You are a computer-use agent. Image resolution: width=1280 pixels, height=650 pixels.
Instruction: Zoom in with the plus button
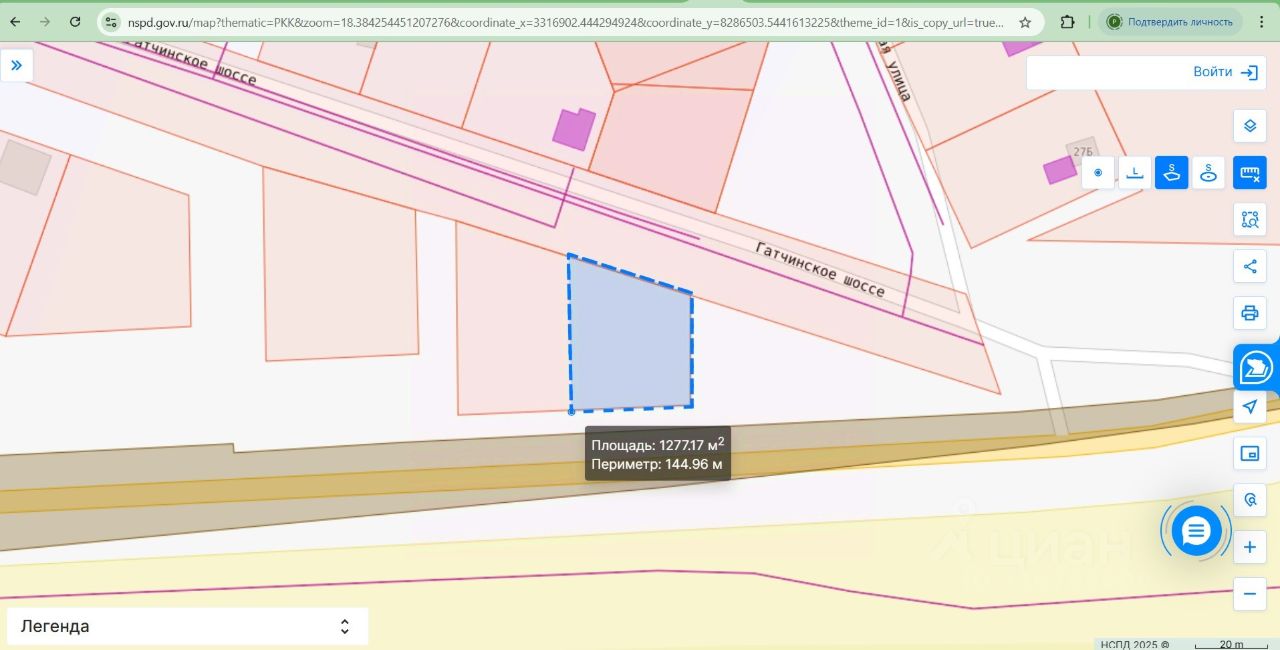pos(1249,547)
